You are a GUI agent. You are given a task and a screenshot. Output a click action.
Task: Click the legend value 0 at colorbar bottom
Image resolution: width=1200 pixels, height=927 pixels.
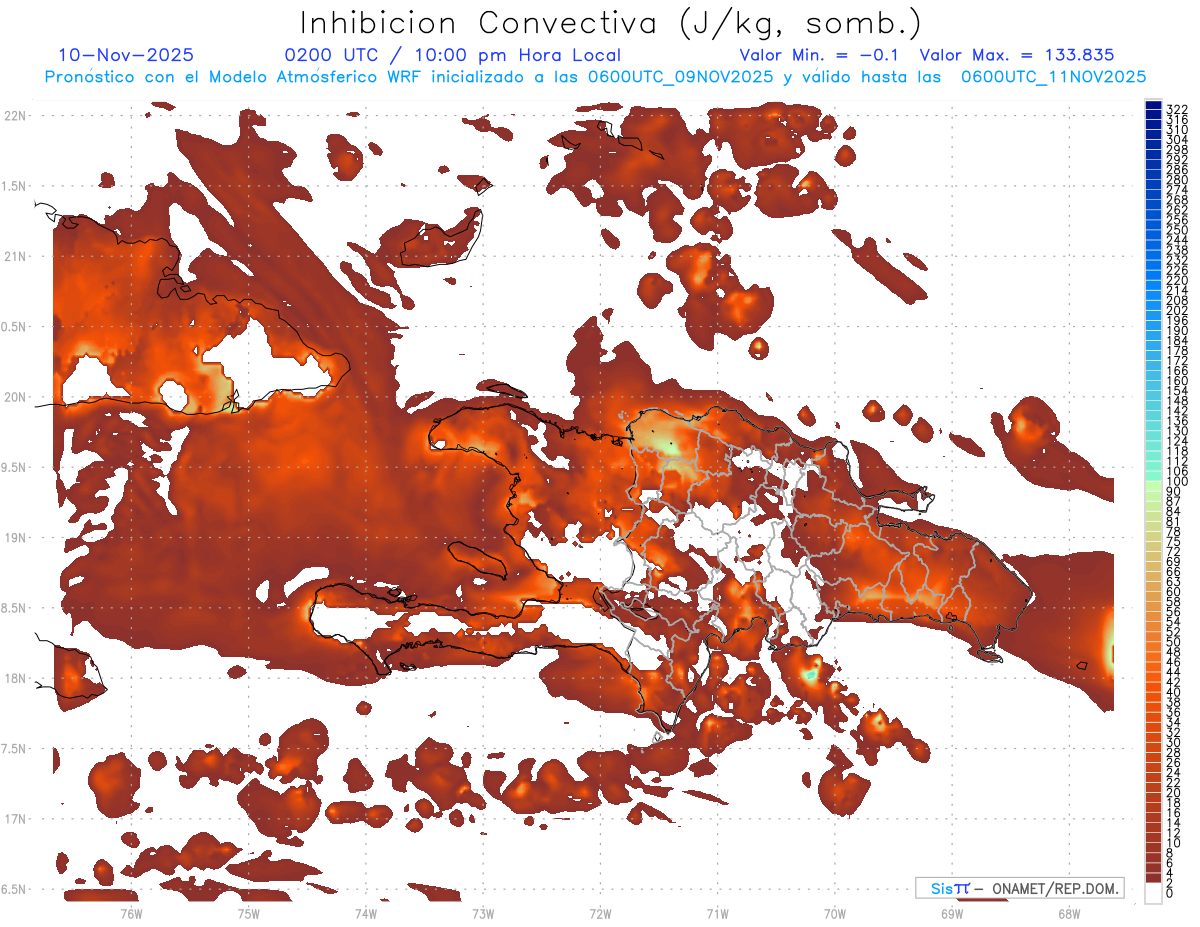point(1170,894)
